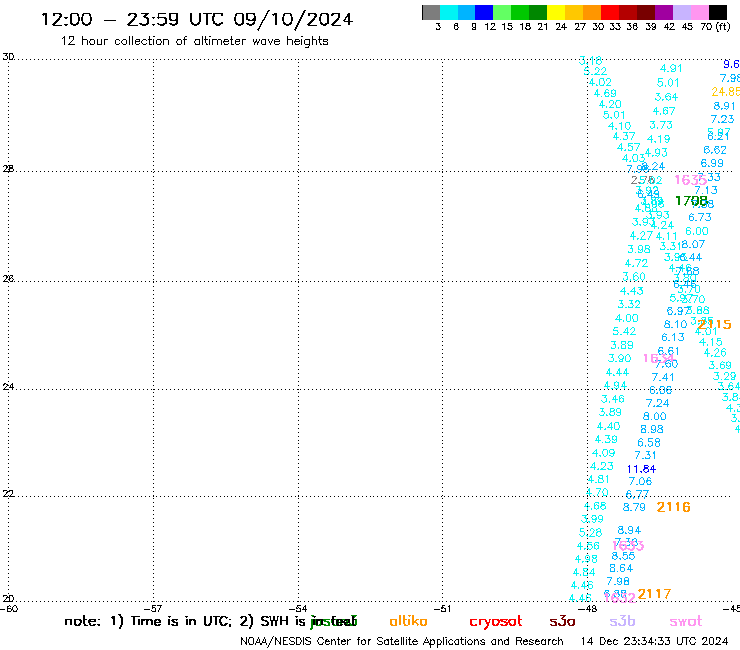Click the '12:00 – 23:59 UTC 09/10/2024' title
Screen dimensions: 740x650
[x=197, y=19]
